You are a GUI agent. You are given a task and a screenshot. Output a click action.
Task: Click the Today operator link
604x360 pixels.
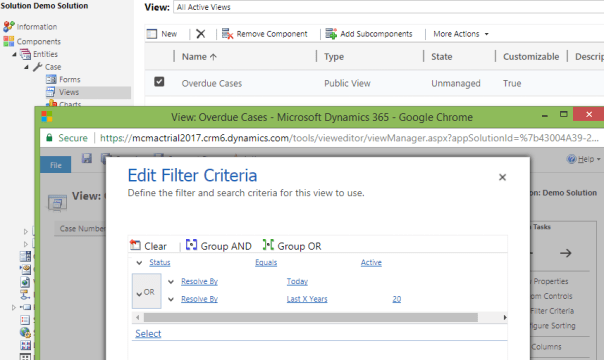297,281
